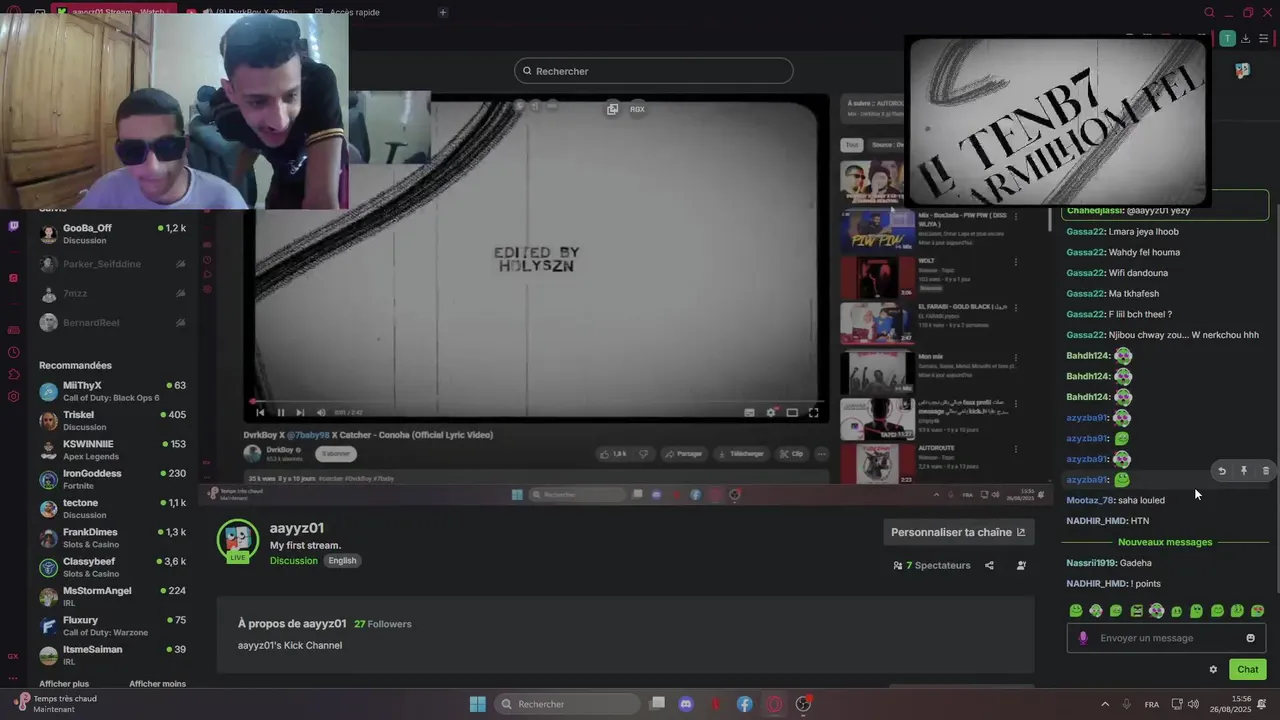Click the chat message input field

[1166, 638]
